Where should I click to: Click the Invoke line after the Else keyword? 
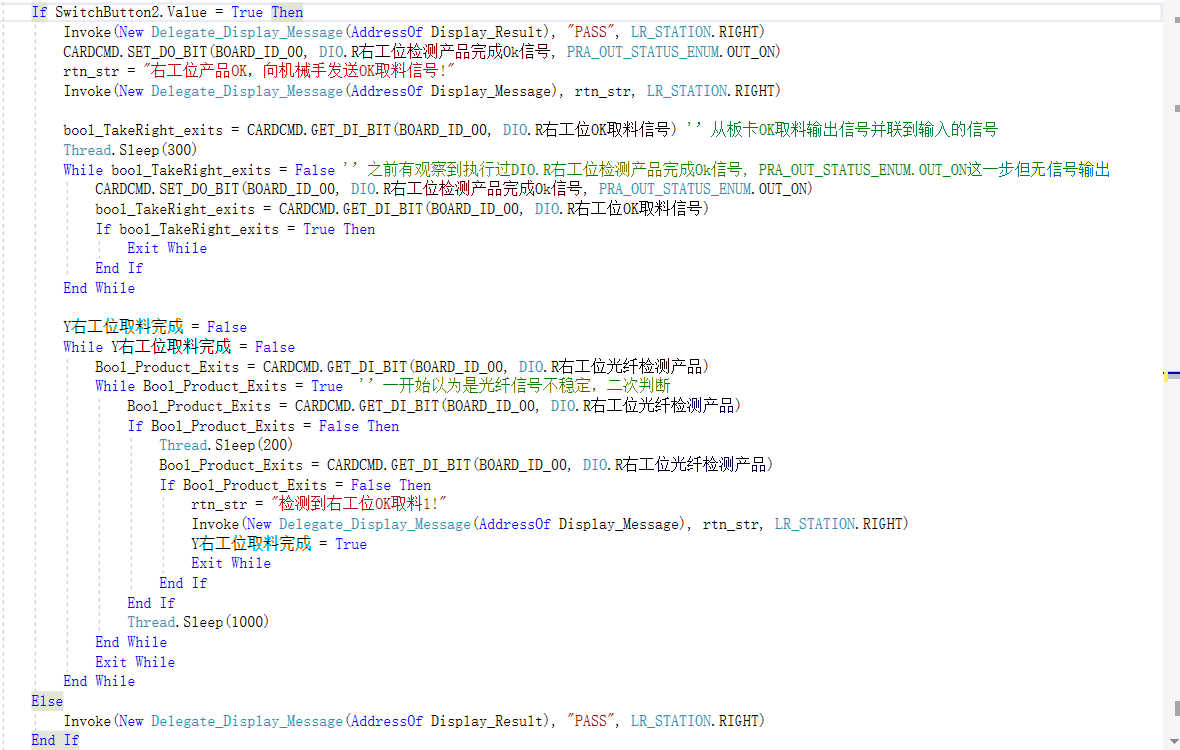[414, 721]
